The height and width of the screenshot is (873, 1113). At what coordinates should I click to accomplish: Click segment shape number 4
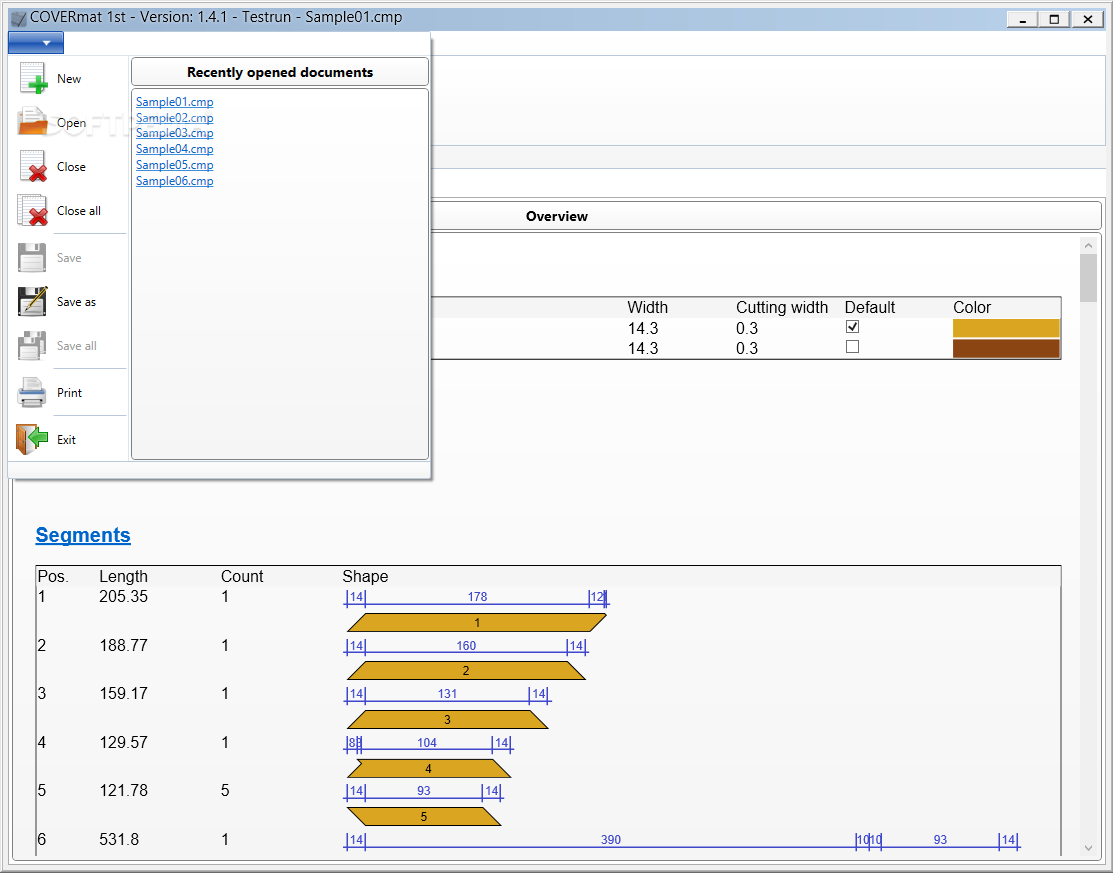429,769
